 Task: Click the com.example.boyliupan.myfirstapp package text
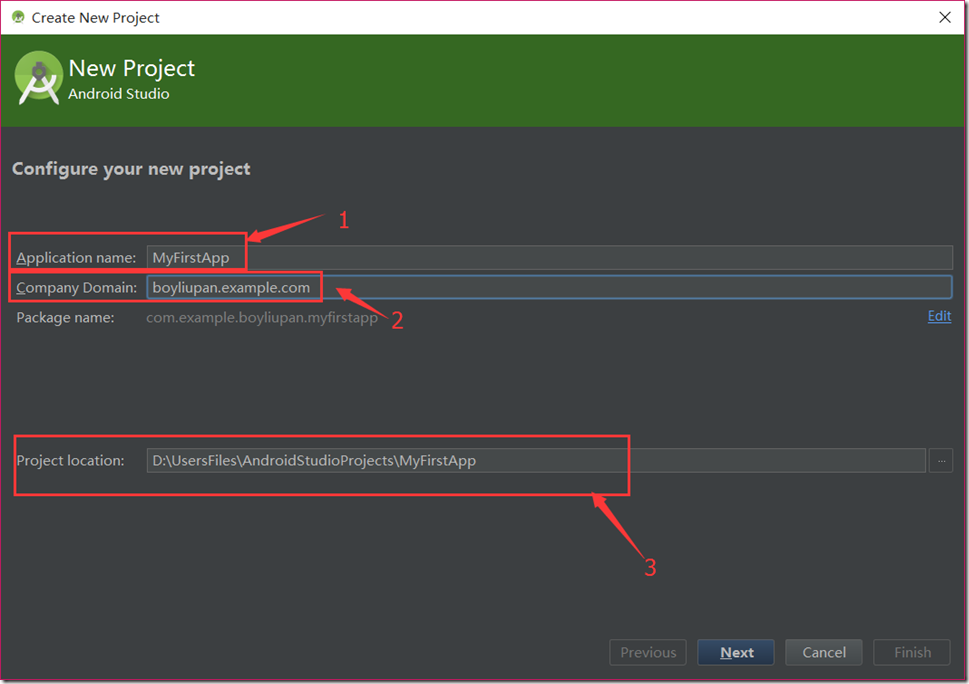[x=262, y=317]
